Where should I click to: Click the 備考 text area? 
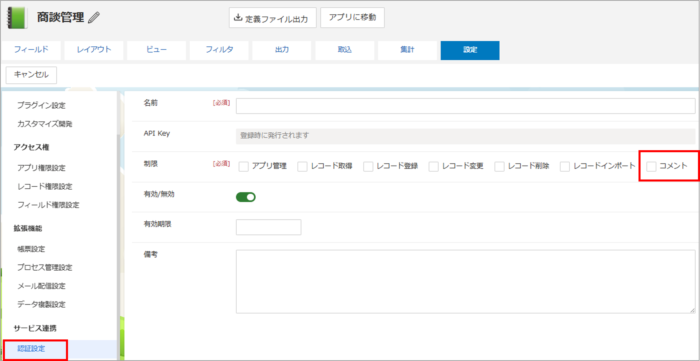click(x=466, y=282)
